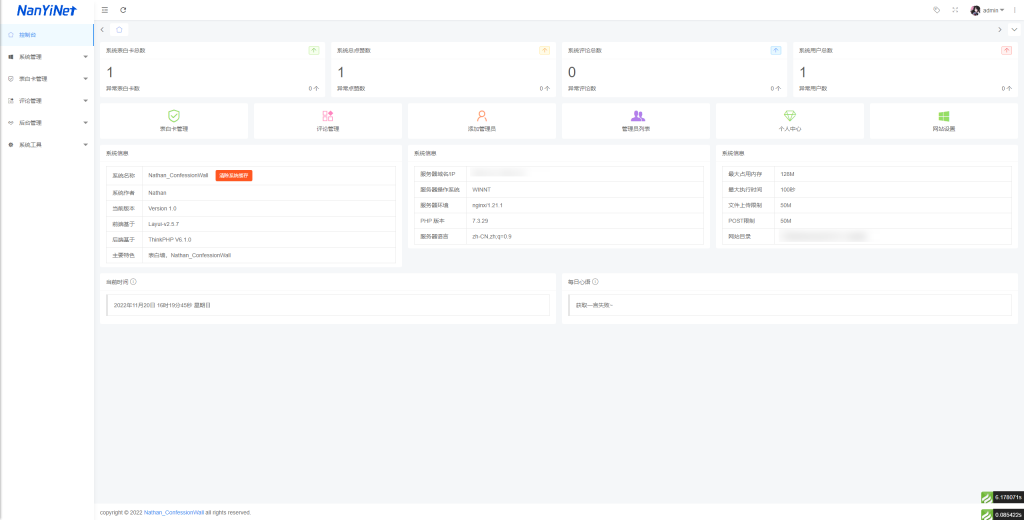
Task: Toggle the sidebar collapse hamburger icon
Action: click(x=105, y=10)
